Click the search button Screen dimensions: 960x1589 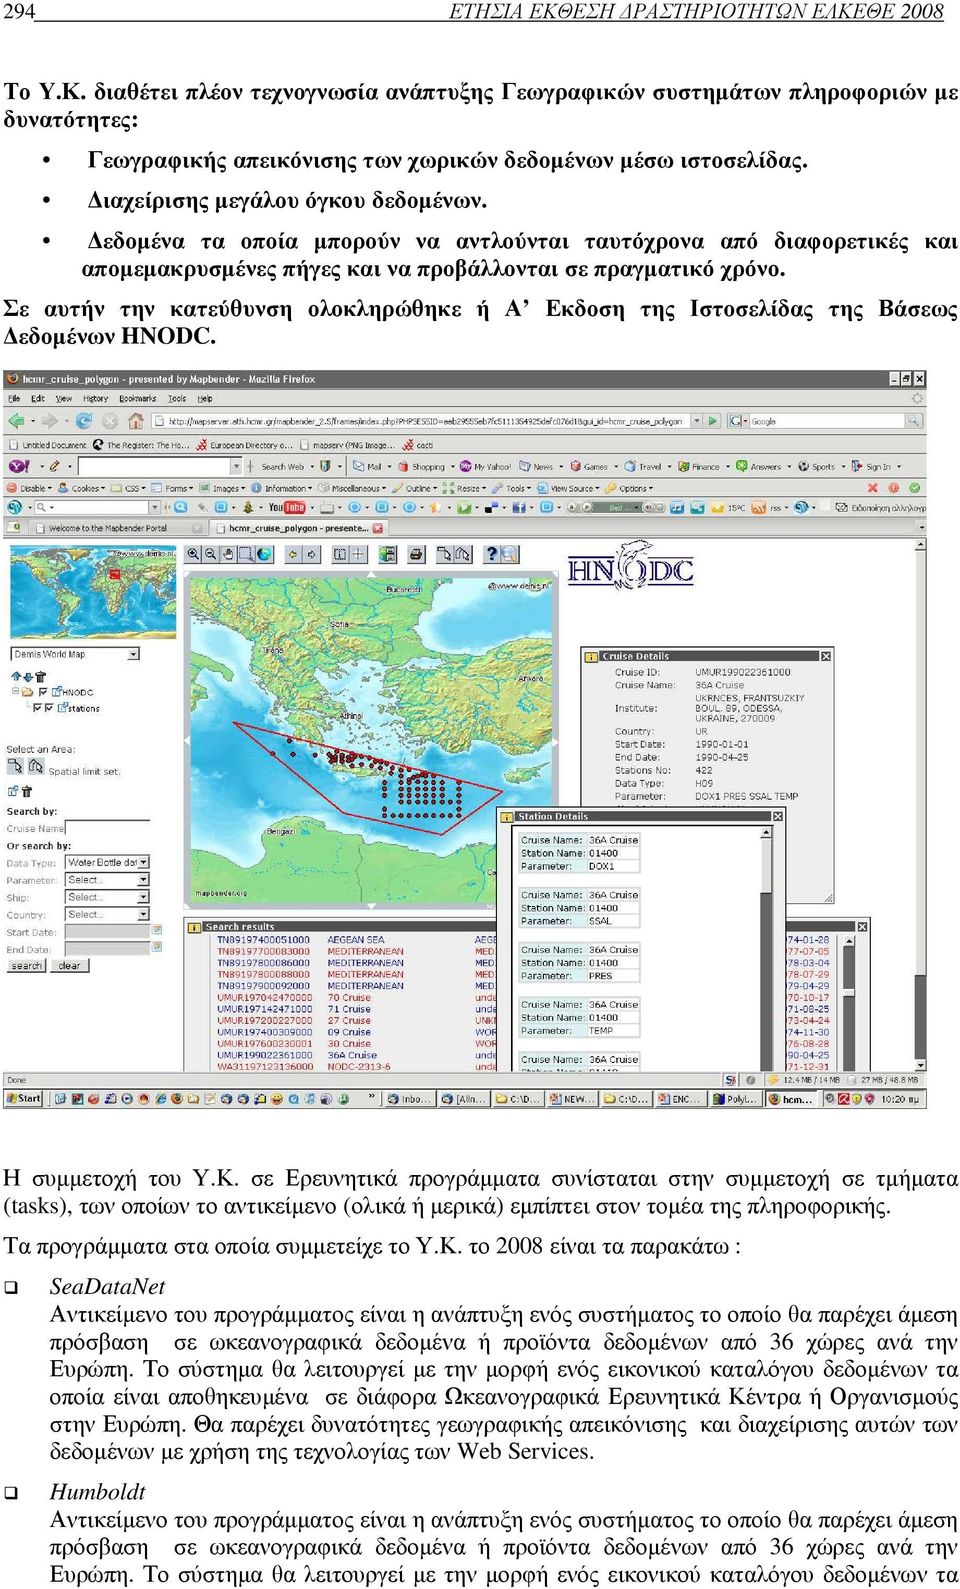pyautogui.click(x=27, y=966)
